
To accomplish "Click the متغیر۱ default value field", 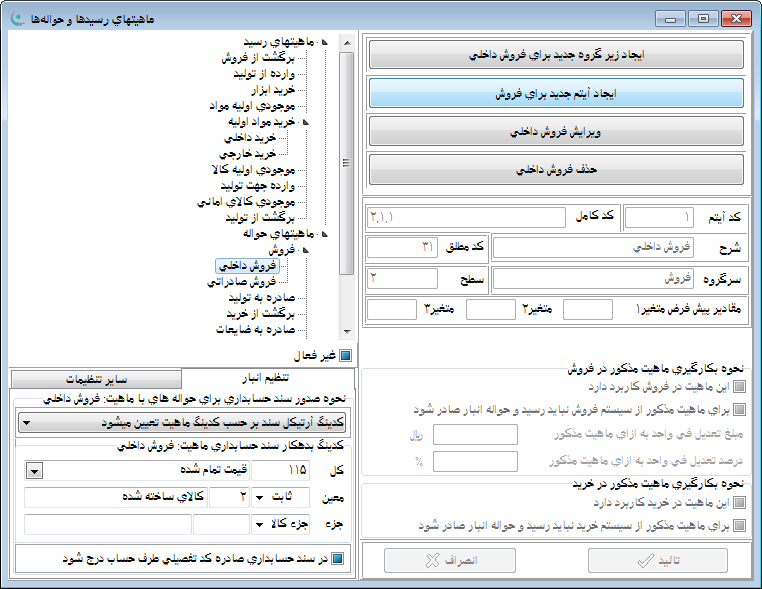I will pos(588,310).
